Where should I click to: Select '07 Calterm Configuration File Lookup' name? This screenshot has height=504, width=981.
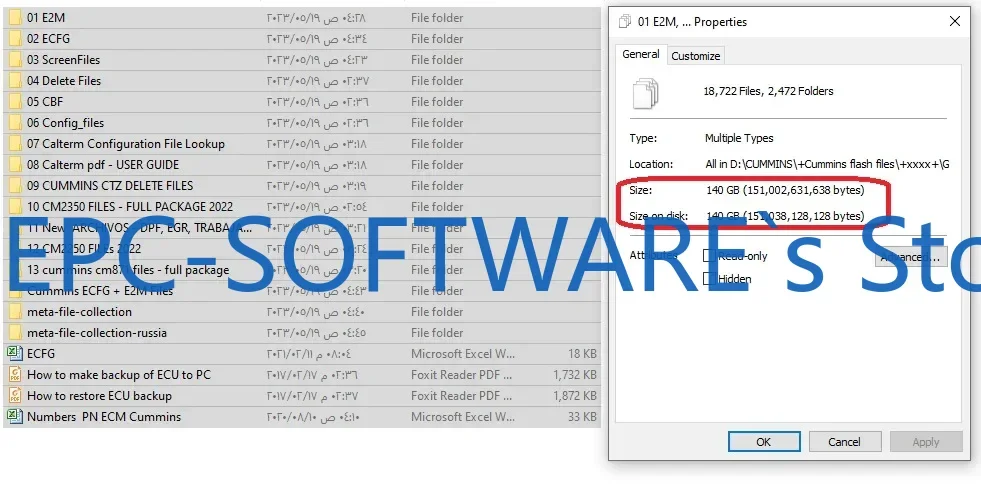126,144
